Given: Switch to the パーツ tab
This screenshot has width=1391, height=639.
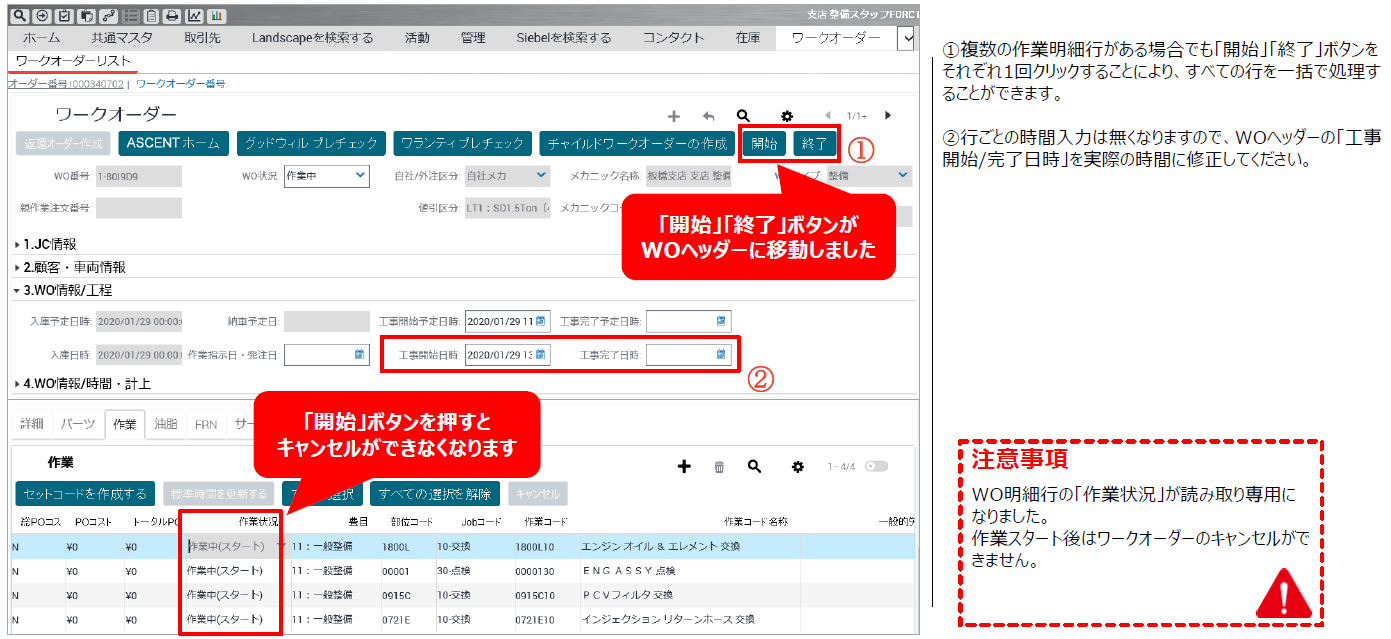Looking at the screenshot, I should click(x=77, y=424).
